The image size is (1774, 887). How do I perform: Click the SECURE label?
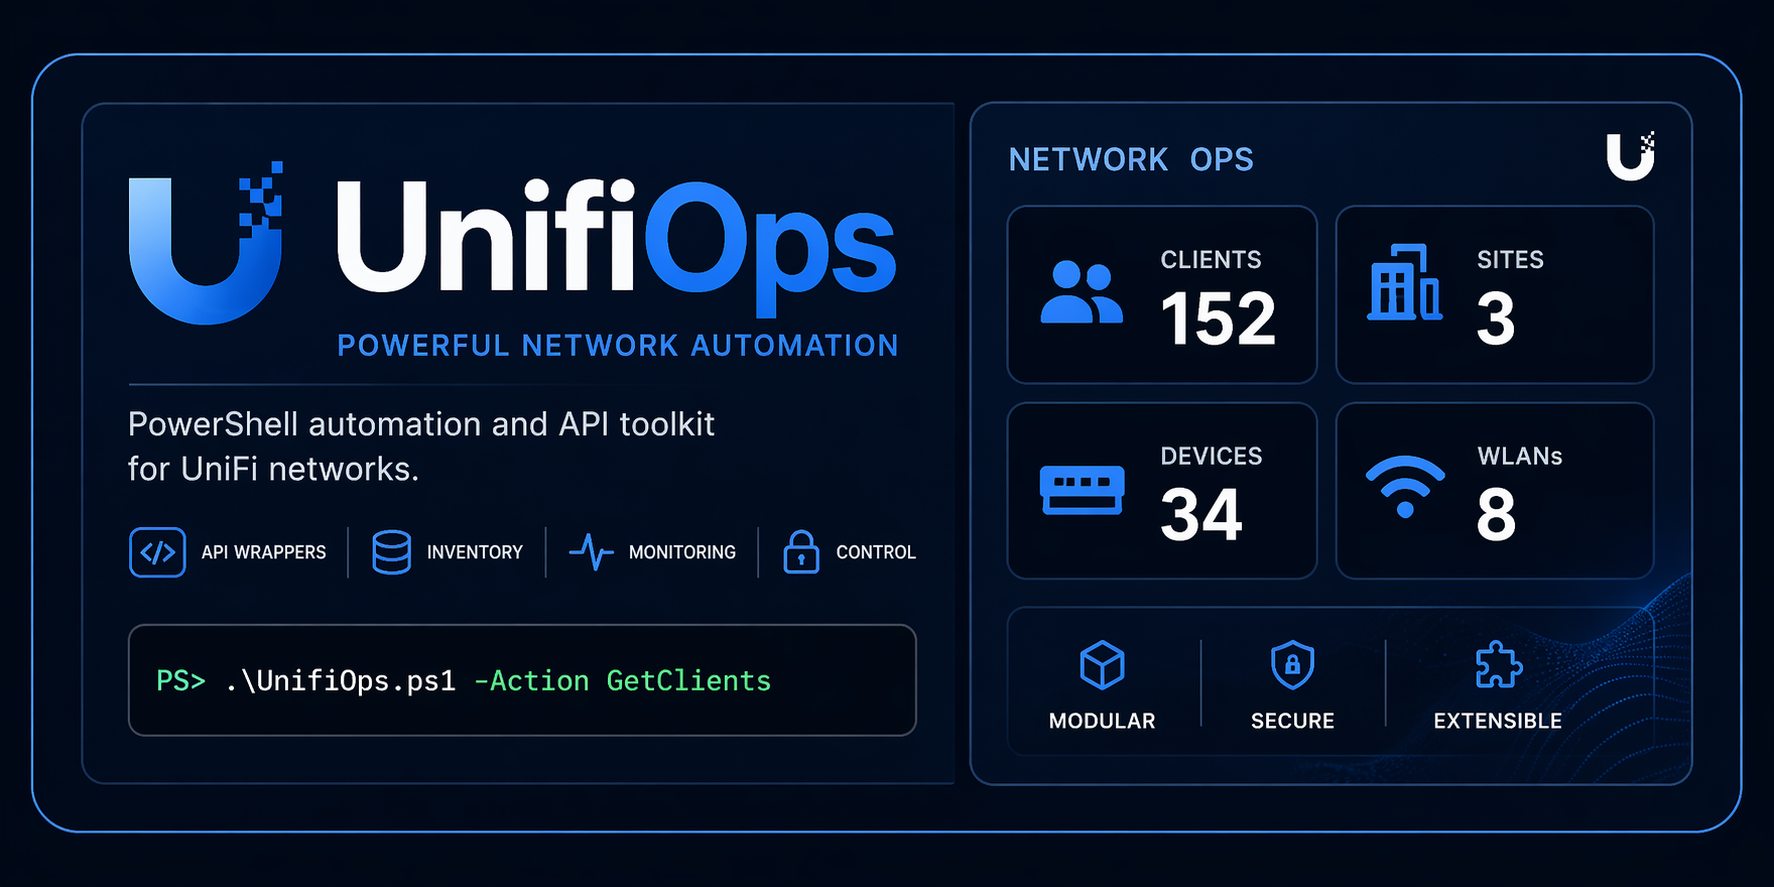pyautogui.click(x=1293, y=721)
